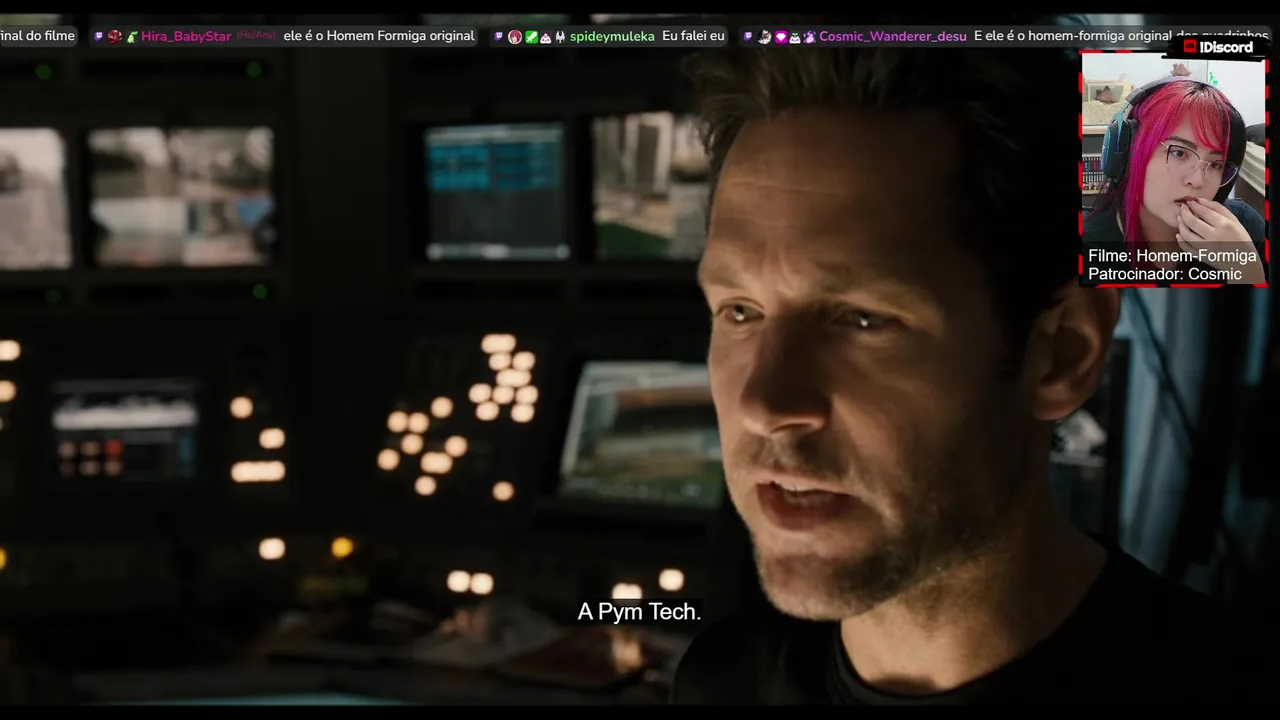
Task: Click the 'Patrocinador: Cosmic' text
Action: 1165,274
